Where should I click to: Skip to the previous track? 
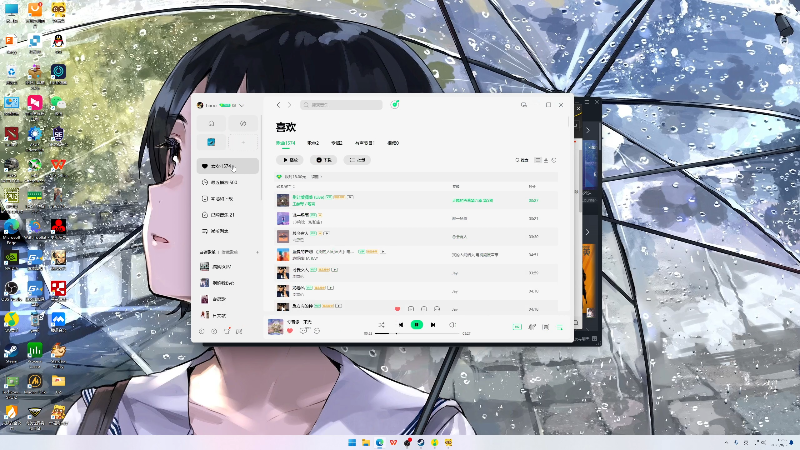[x=401, y=324]
